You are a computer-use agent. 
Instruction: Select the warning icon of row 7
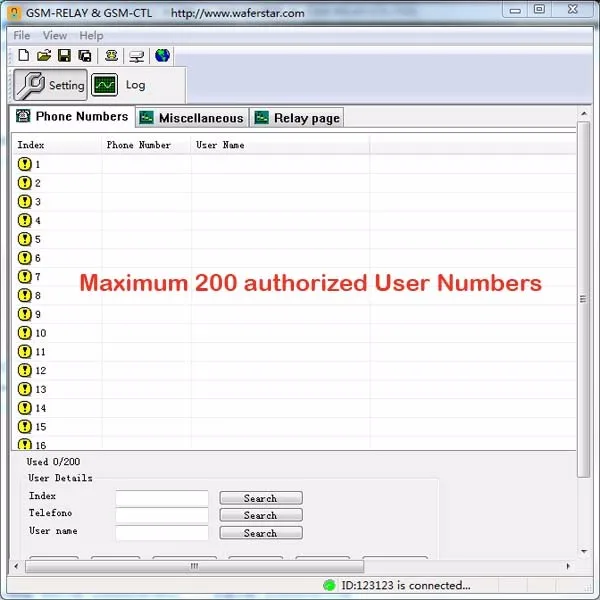pos(24,277)
